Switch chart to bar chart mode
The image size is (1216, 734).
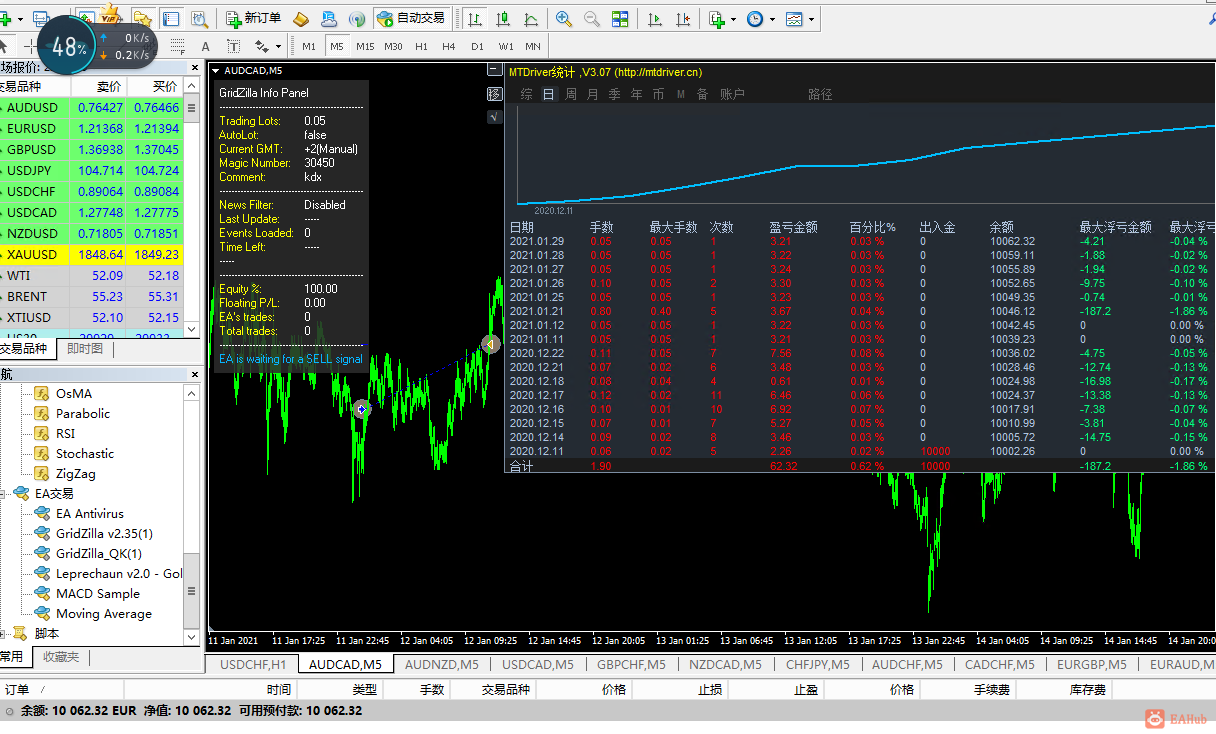coord(474,19)
